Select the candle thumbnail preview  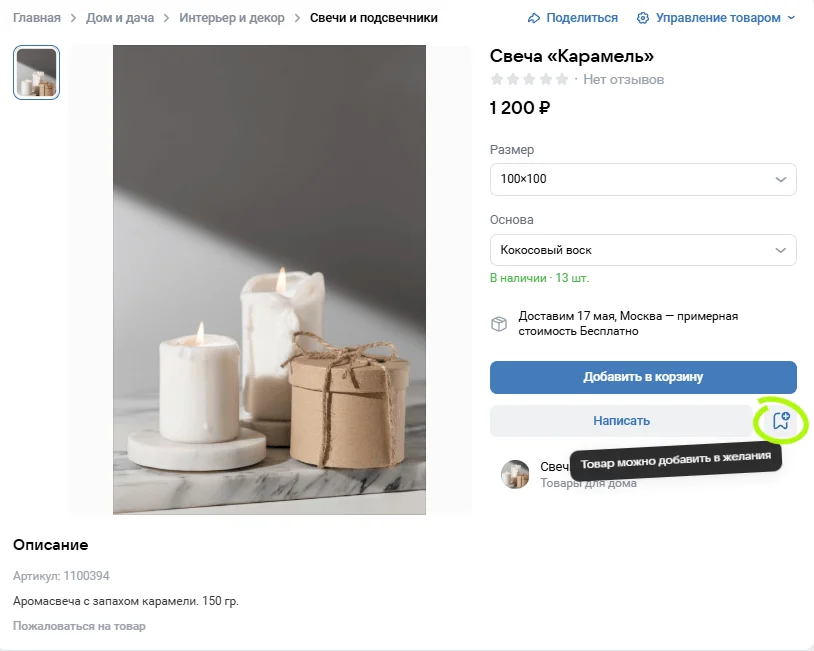36,73
